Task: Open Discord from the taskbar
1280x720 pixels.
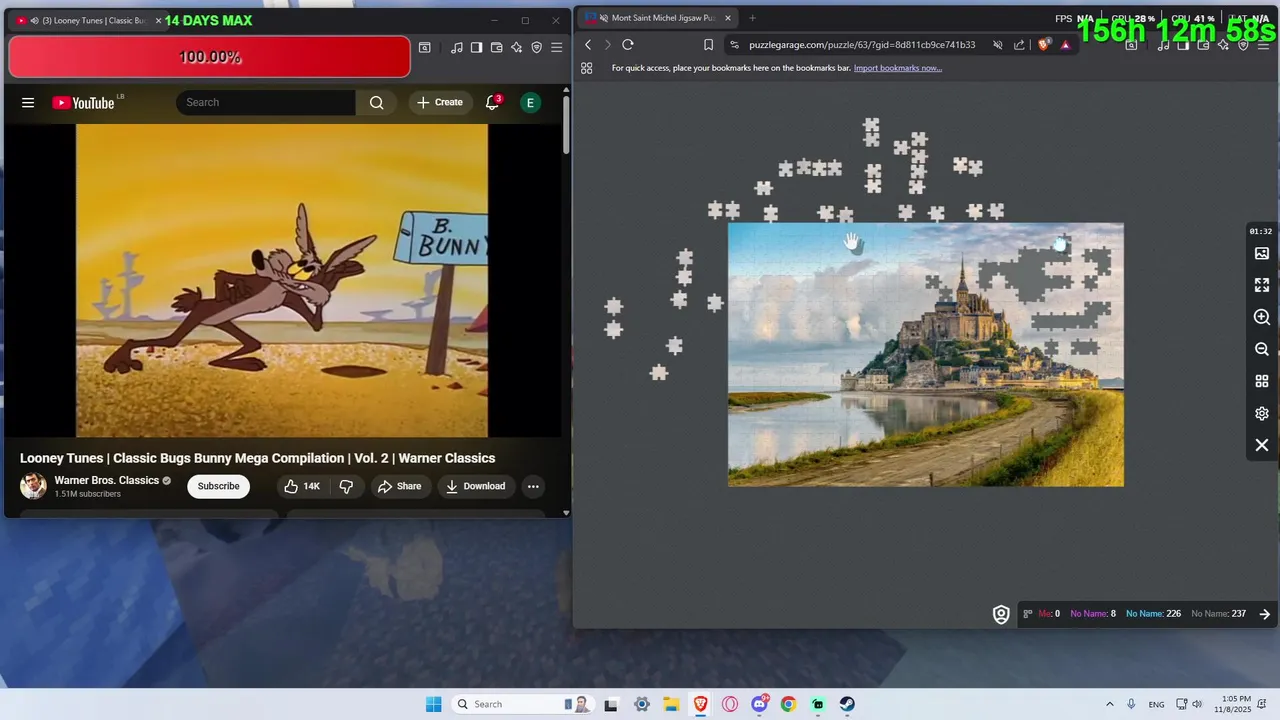Action: click(x=760, y=704)
